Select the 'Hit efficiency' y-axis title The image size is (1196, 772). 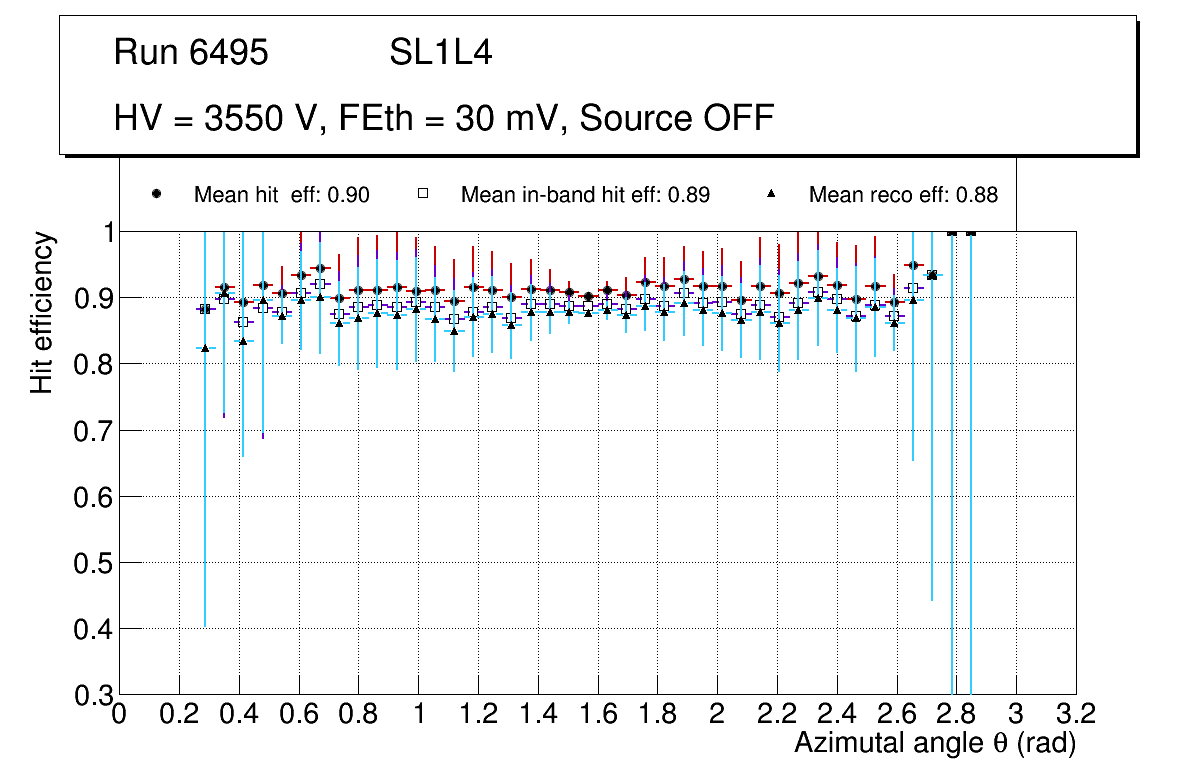[x=41, y=312]
